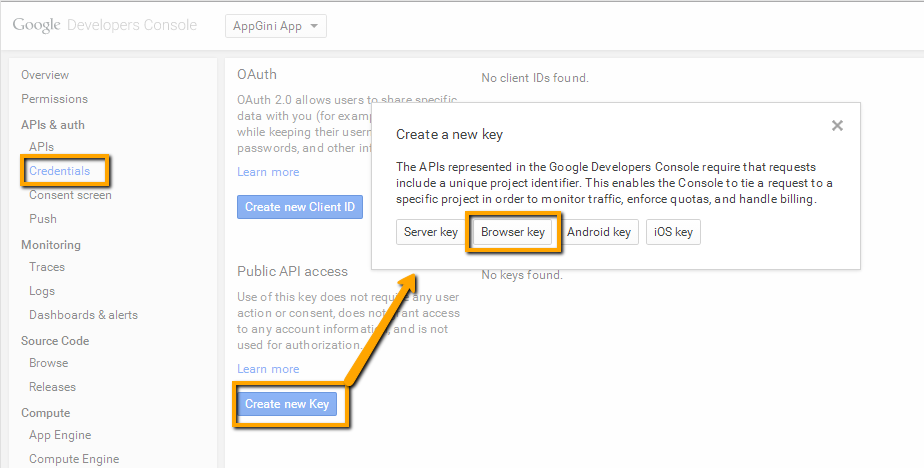Collapse the Source Code section
This screenshot has height=468, width=924.
pos(55,341)
